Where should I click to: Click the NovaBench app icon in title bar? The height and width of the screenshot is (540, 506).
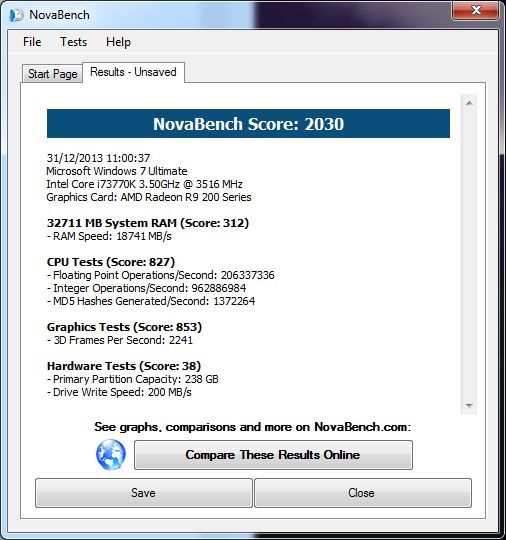coord(16,15)
